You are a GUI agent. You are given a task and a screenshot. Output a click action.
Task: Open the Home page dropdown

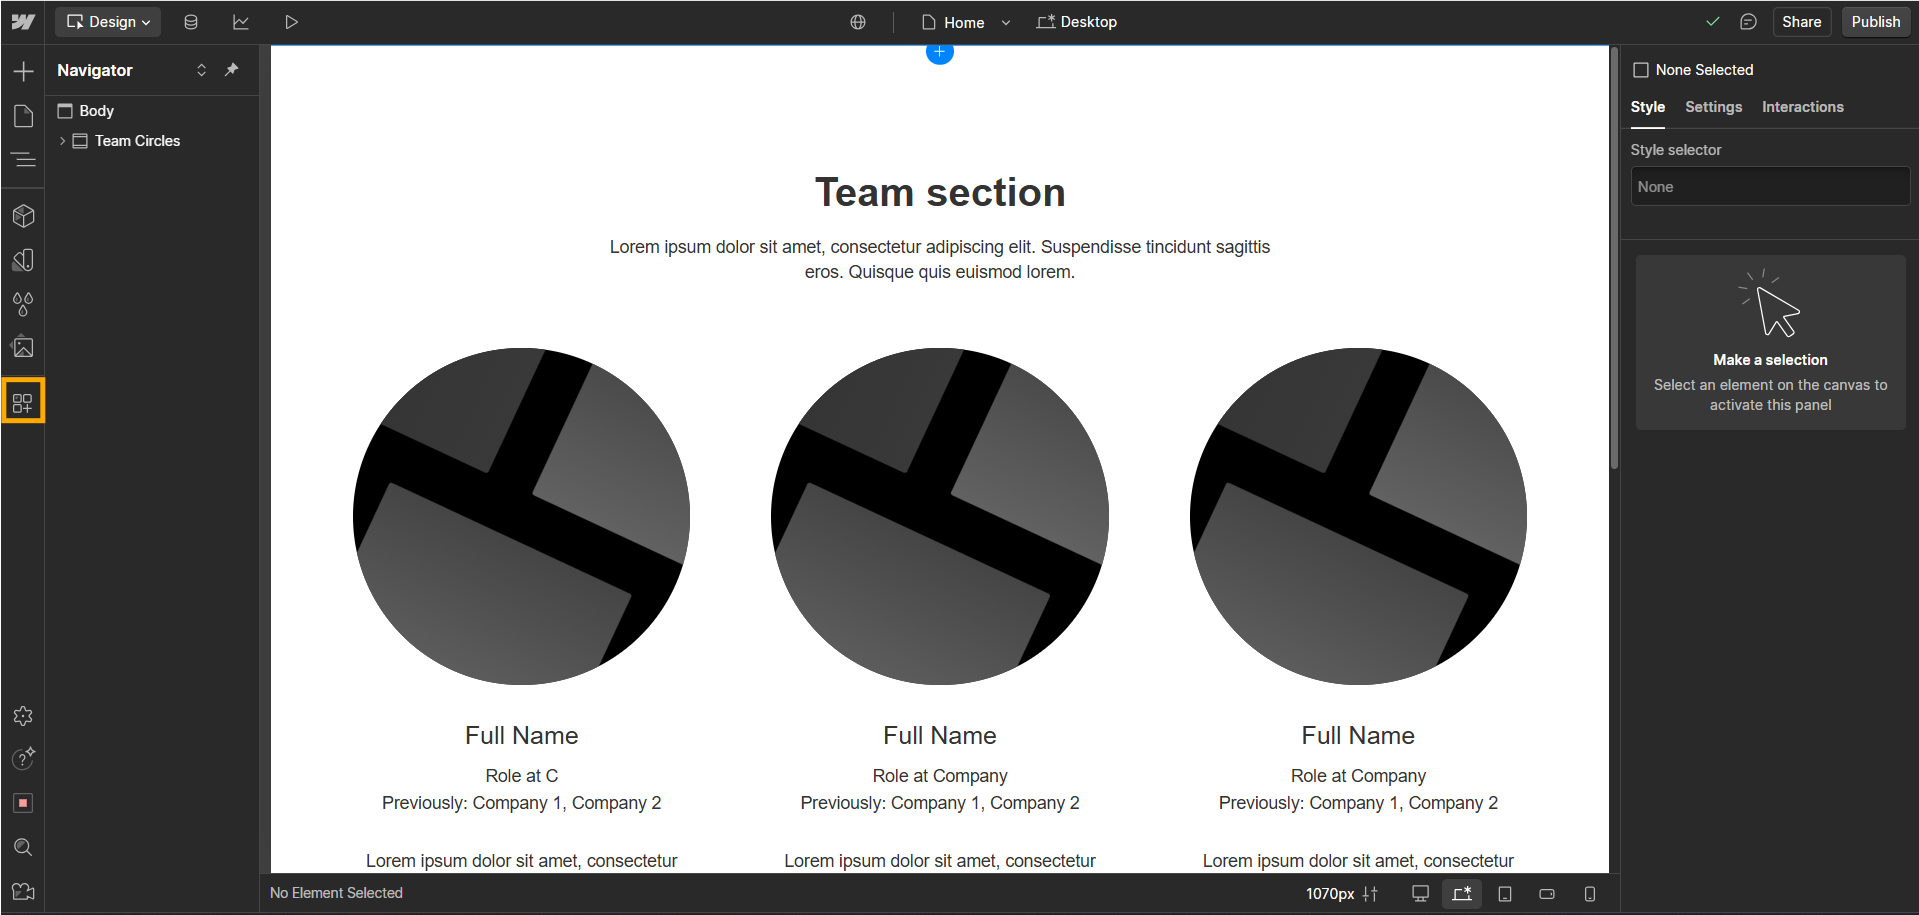[x=1006, y=22]
